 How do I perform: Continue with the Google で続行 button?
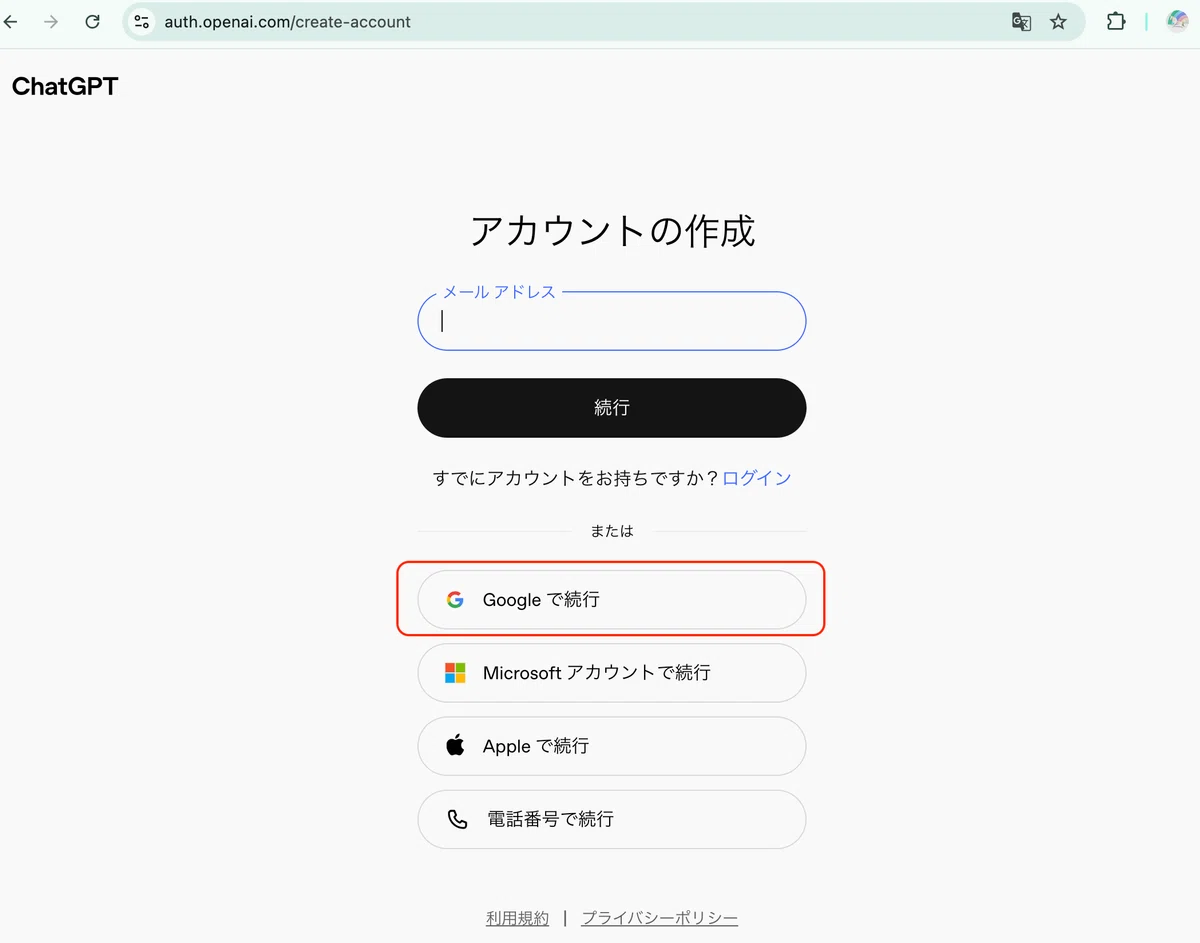coord(612,600)
